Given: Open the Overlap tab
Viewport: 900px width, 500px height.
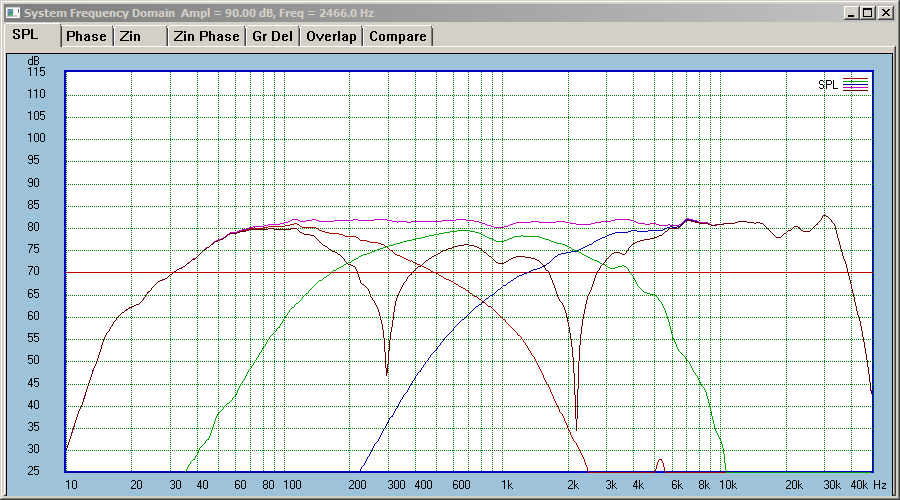Looking at the screenshot, I should [331, 37].
